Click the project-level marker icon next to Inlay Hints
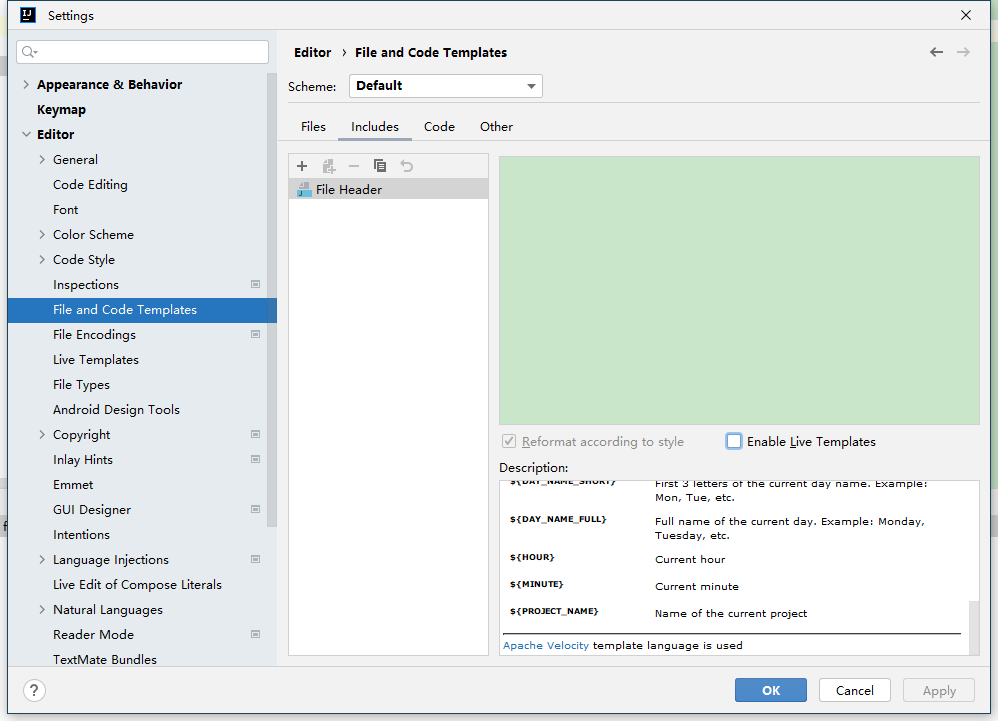The image size is (998, 721). point(255,459)
